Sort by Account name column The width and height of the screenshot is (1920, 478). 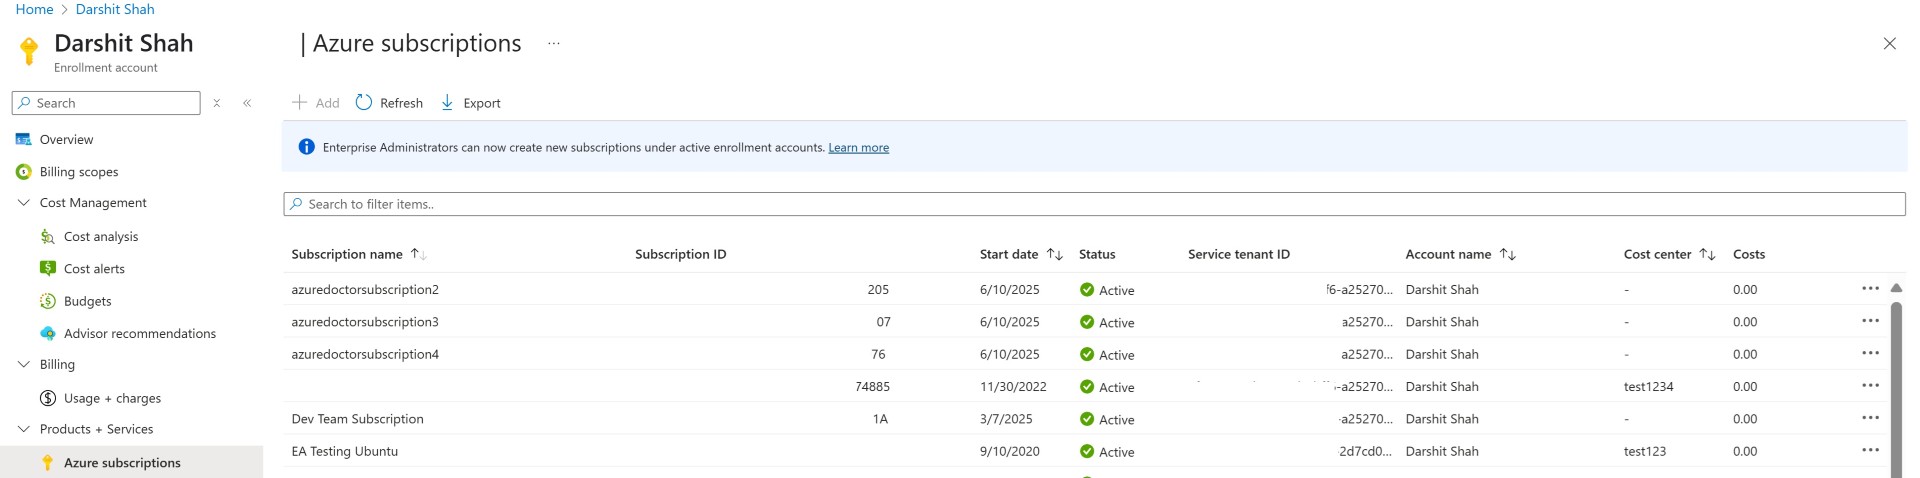click(x=1461, y=254)
